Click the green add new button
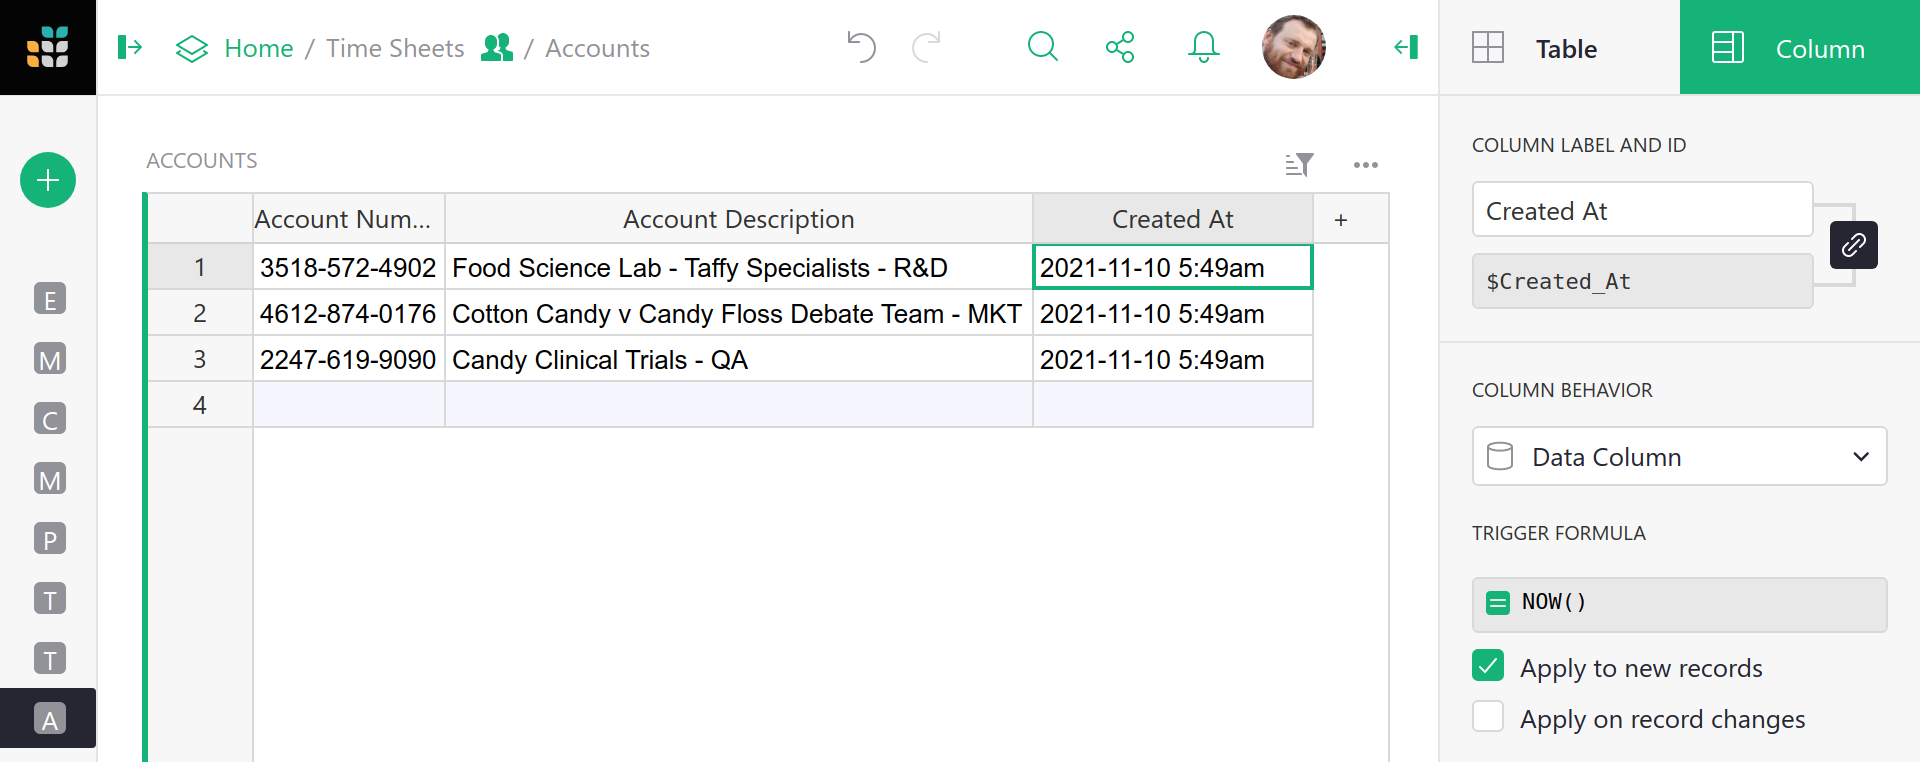1920x762 pixels. (48, 180)
